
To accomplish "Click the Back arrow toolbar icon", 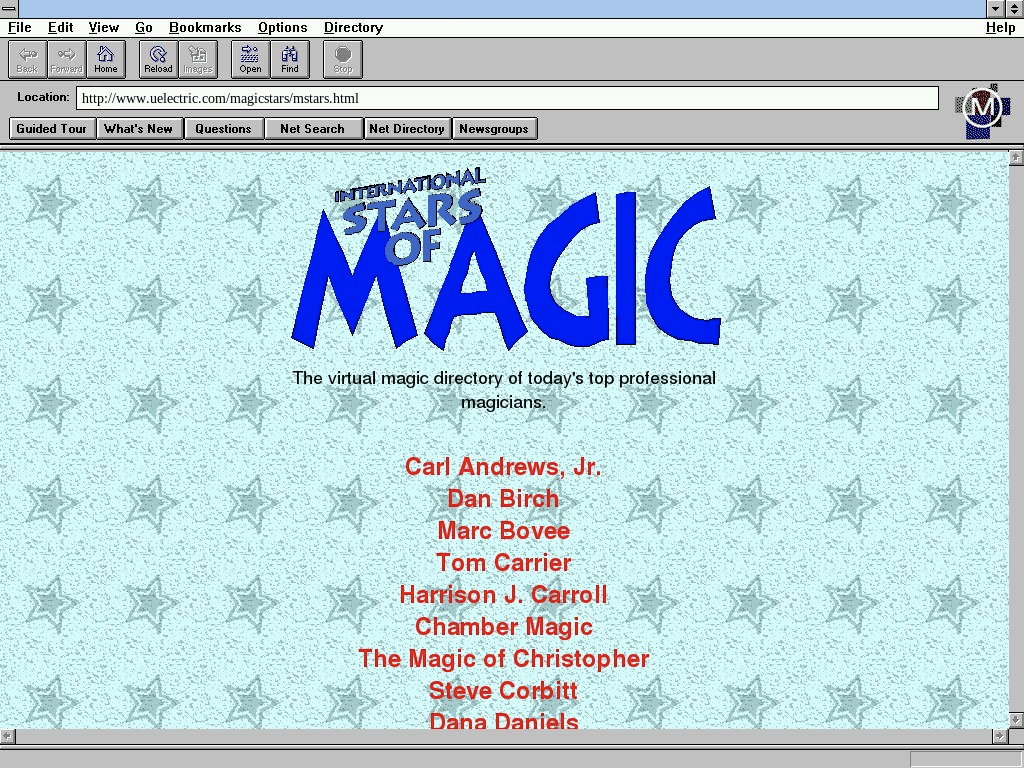I will coord(27,59).
